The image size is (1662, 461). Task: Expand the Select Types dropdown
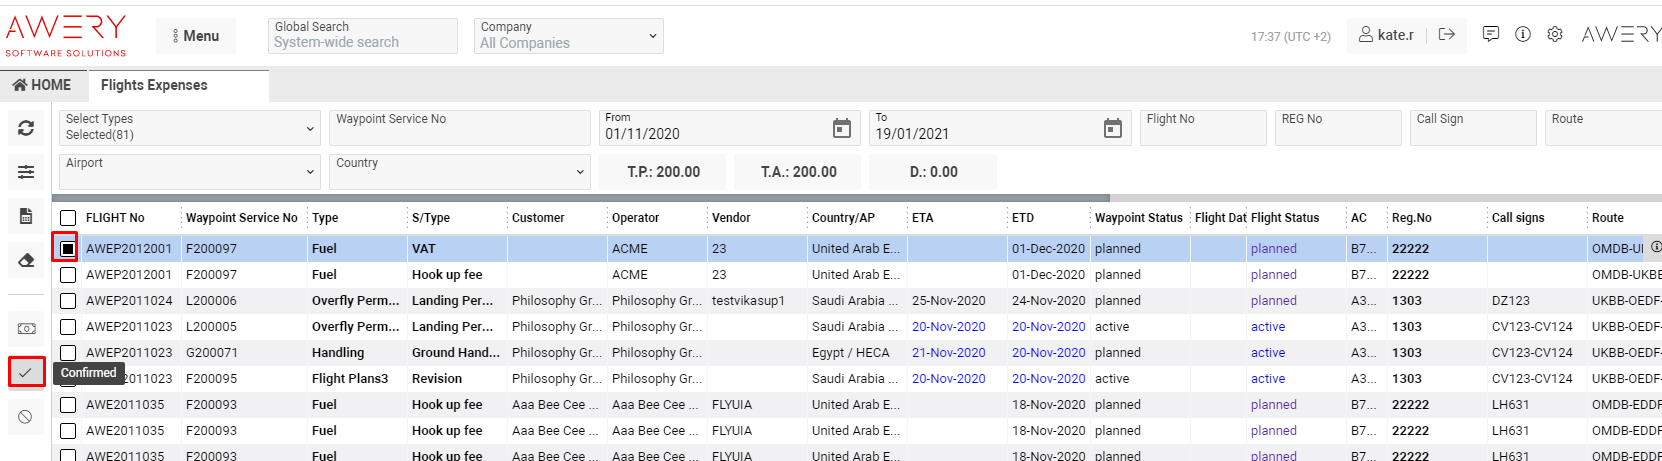190,128
